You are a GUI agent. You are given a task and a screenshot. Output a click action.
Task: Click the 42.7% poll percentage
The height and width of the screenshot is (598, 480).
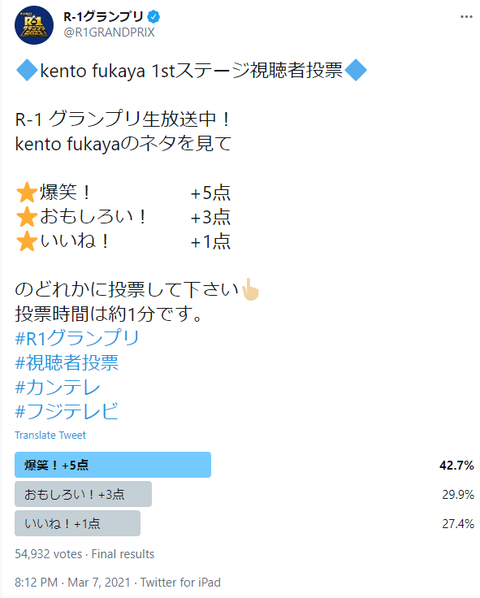[456, 465]
